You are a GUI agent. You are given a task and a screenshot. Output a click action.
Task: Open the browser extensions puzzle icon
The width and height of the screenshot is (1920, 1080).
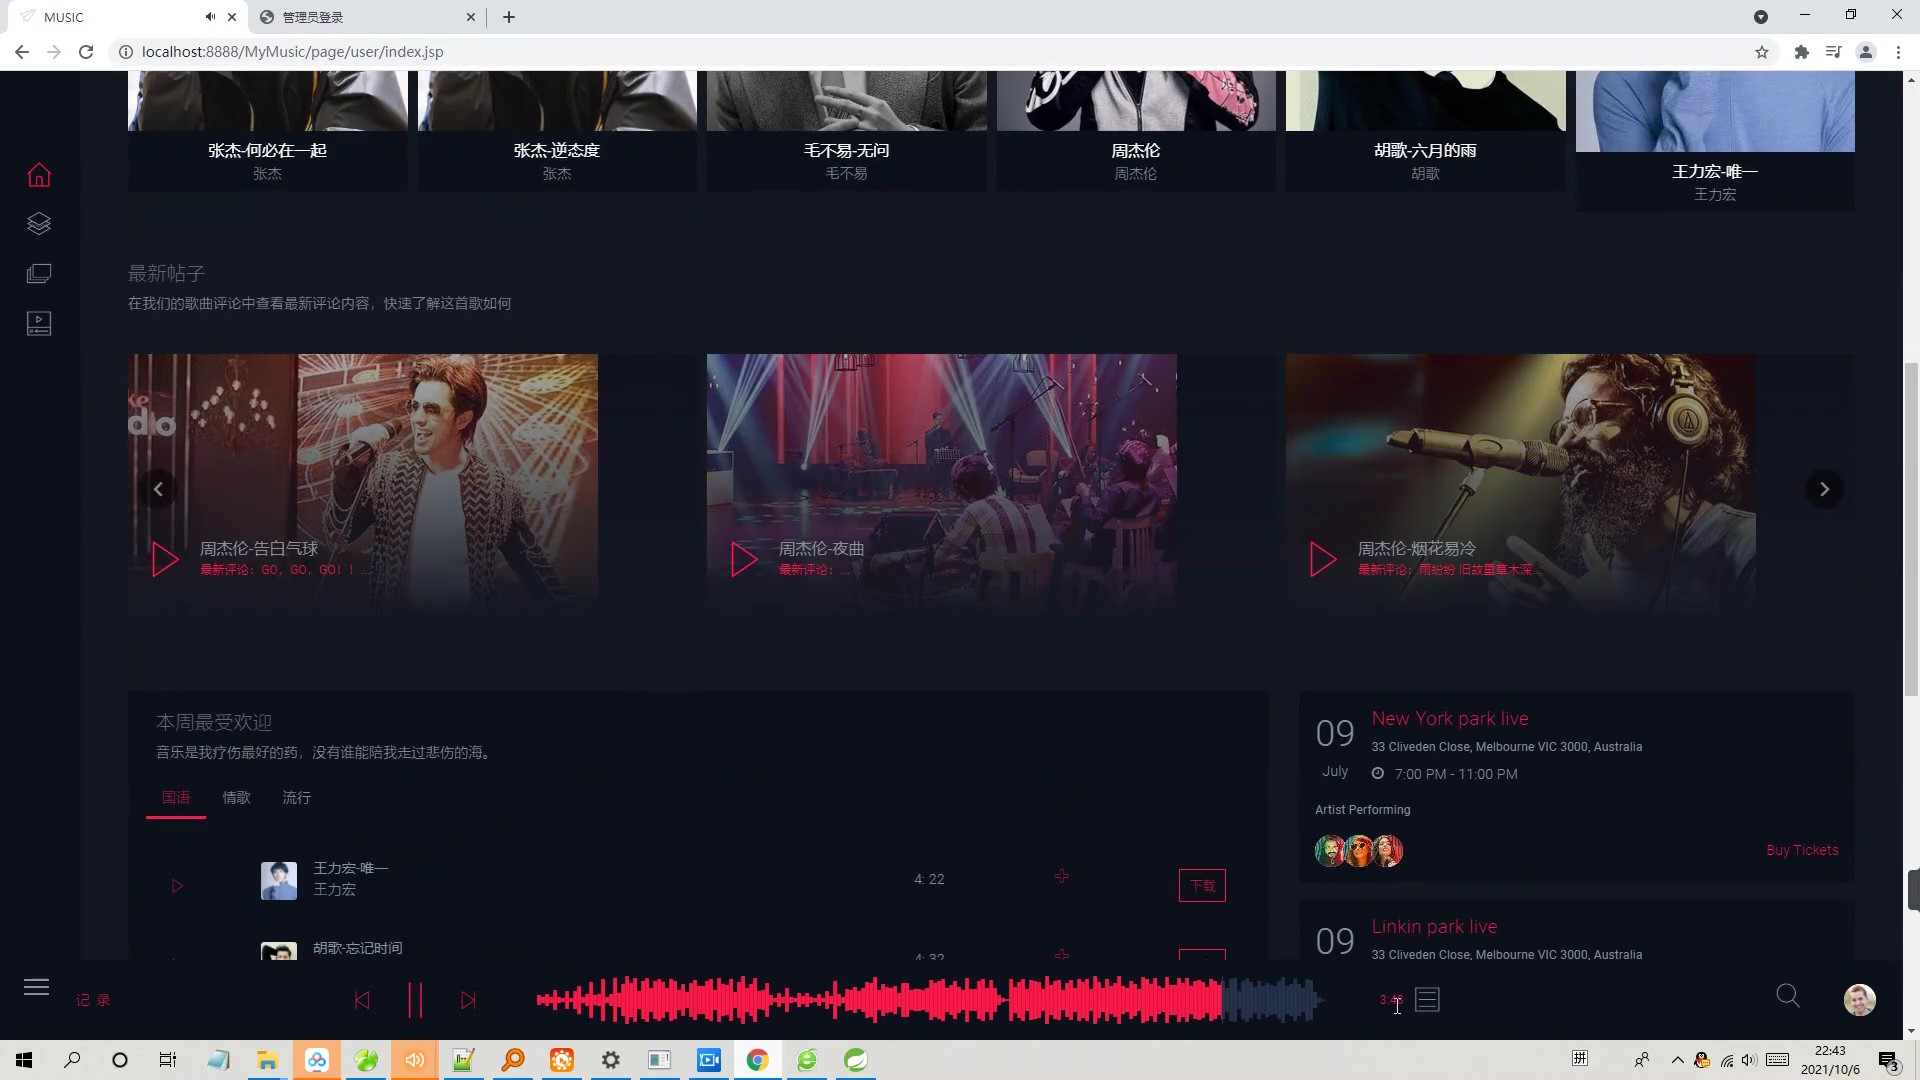[1802, 52]
